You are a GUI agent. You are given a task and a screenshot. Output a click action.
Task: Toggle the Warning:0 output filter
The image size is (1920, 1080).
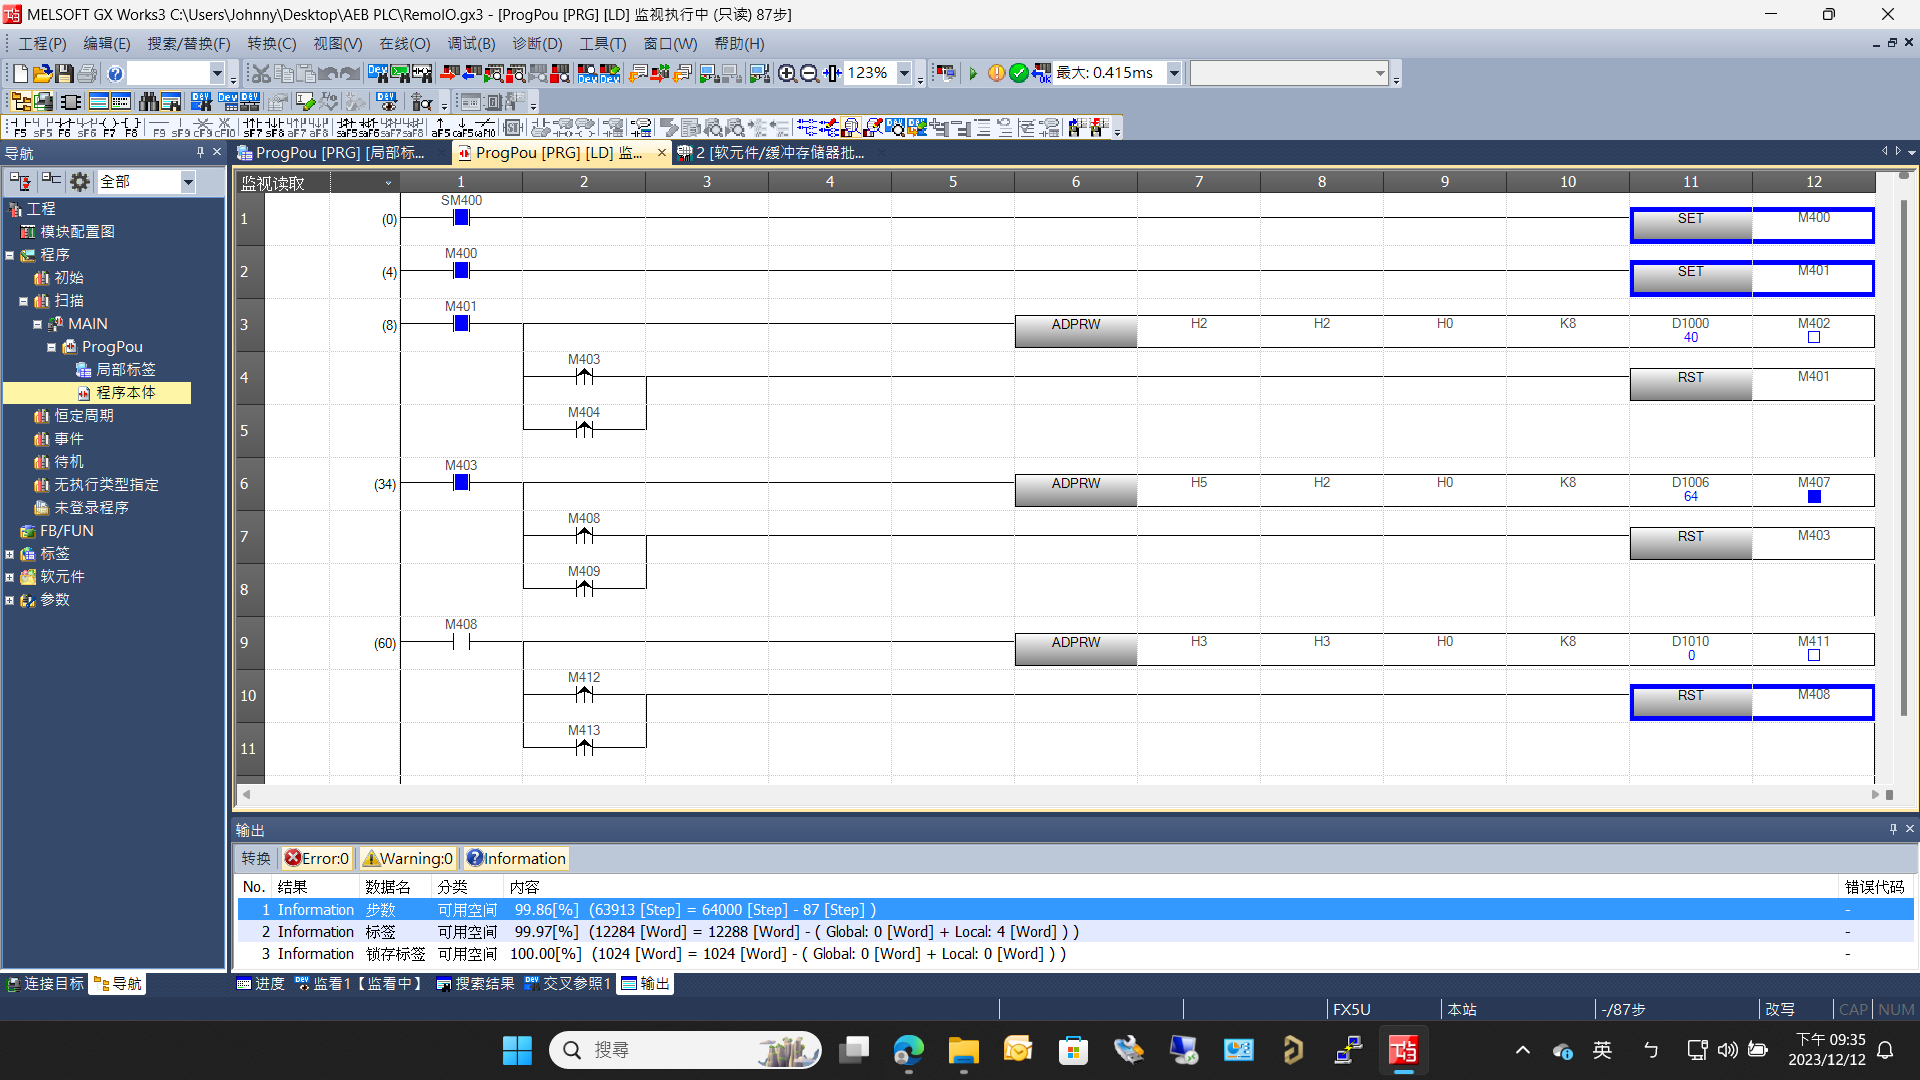408,858
